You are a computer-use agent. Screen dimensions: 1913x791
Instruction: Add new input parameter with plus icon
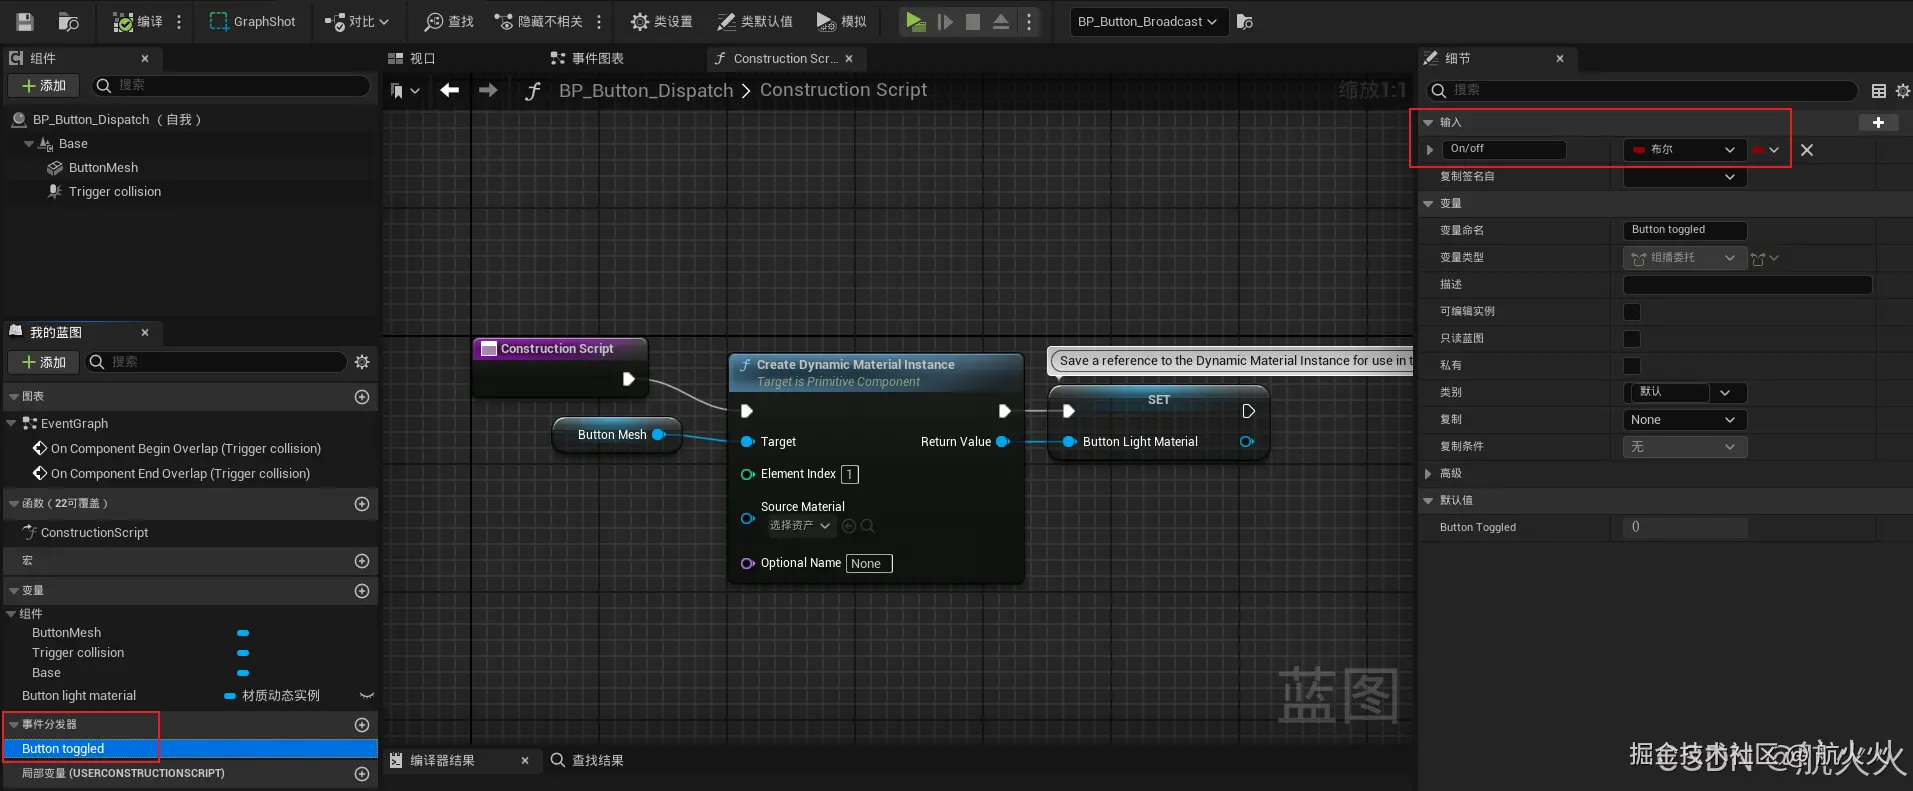pos(1877,122)
